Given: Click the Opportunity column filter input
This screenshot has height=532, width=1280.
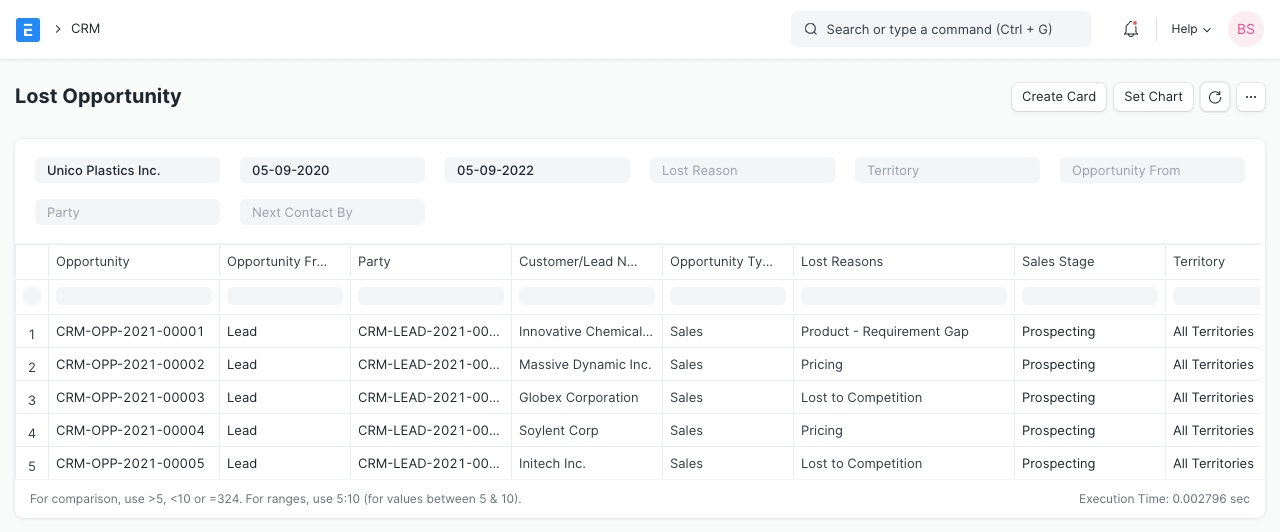Looking at the screenshot, I should [x=134, y=296].
